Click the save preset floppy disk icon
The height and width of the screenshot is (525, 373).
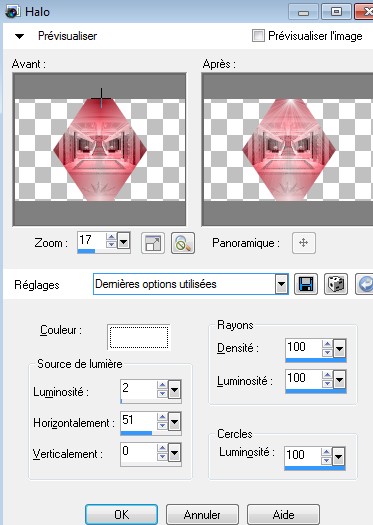tap(306, 284)
